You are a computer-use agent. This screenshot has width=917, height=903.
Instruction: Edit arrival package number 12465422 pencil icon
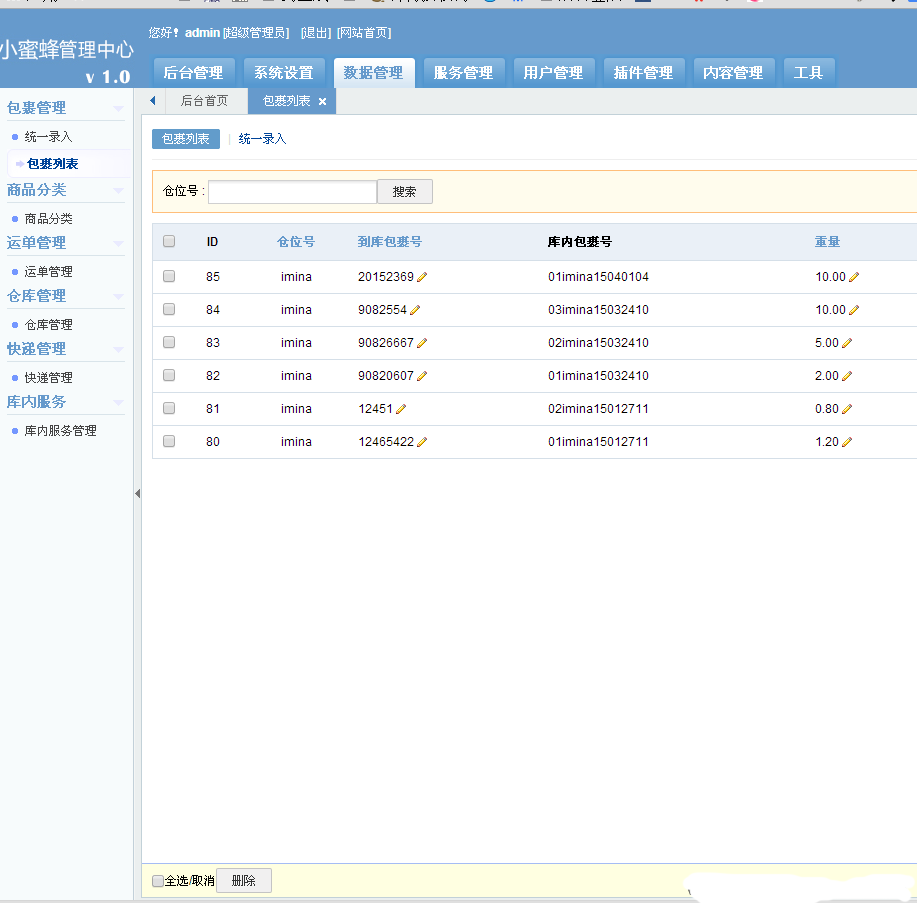(422, 442)
